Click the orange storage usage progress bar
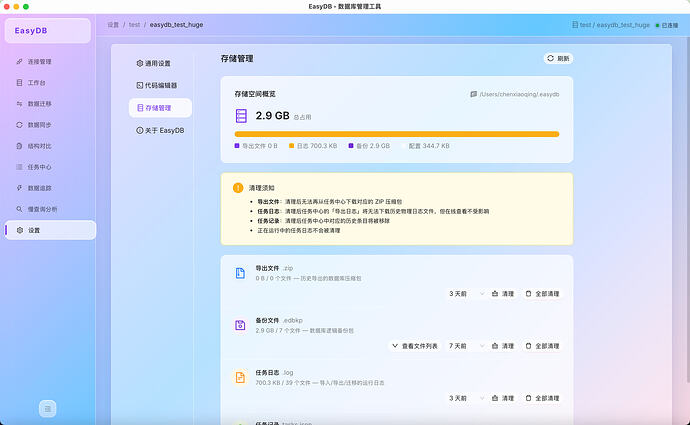690x425 pixels. click(397, 134)
